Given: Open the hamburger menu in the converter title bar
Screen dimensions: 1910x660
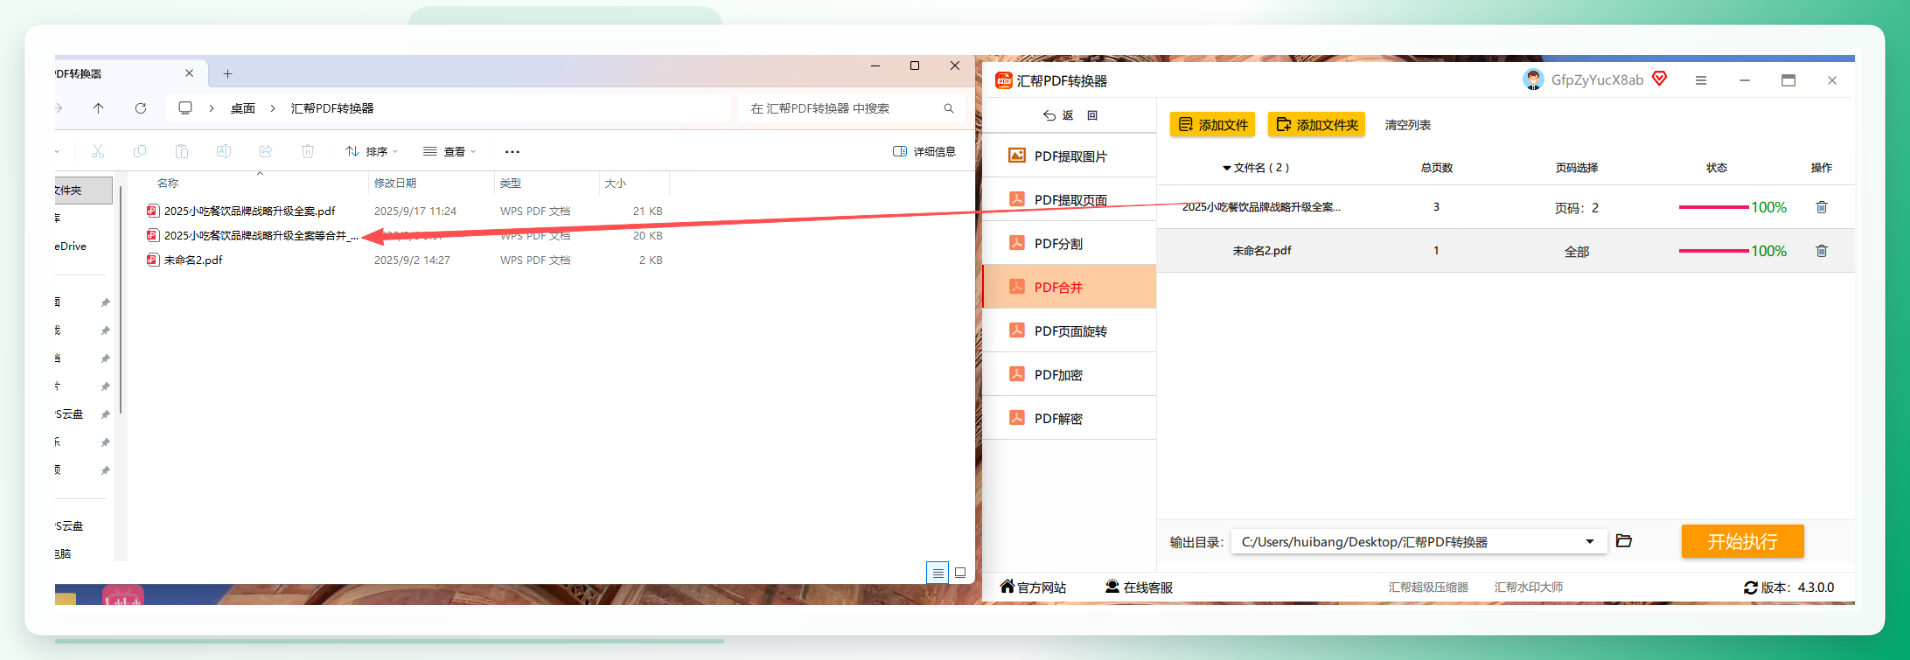Looking at the screenshot, I should 1701,80.
